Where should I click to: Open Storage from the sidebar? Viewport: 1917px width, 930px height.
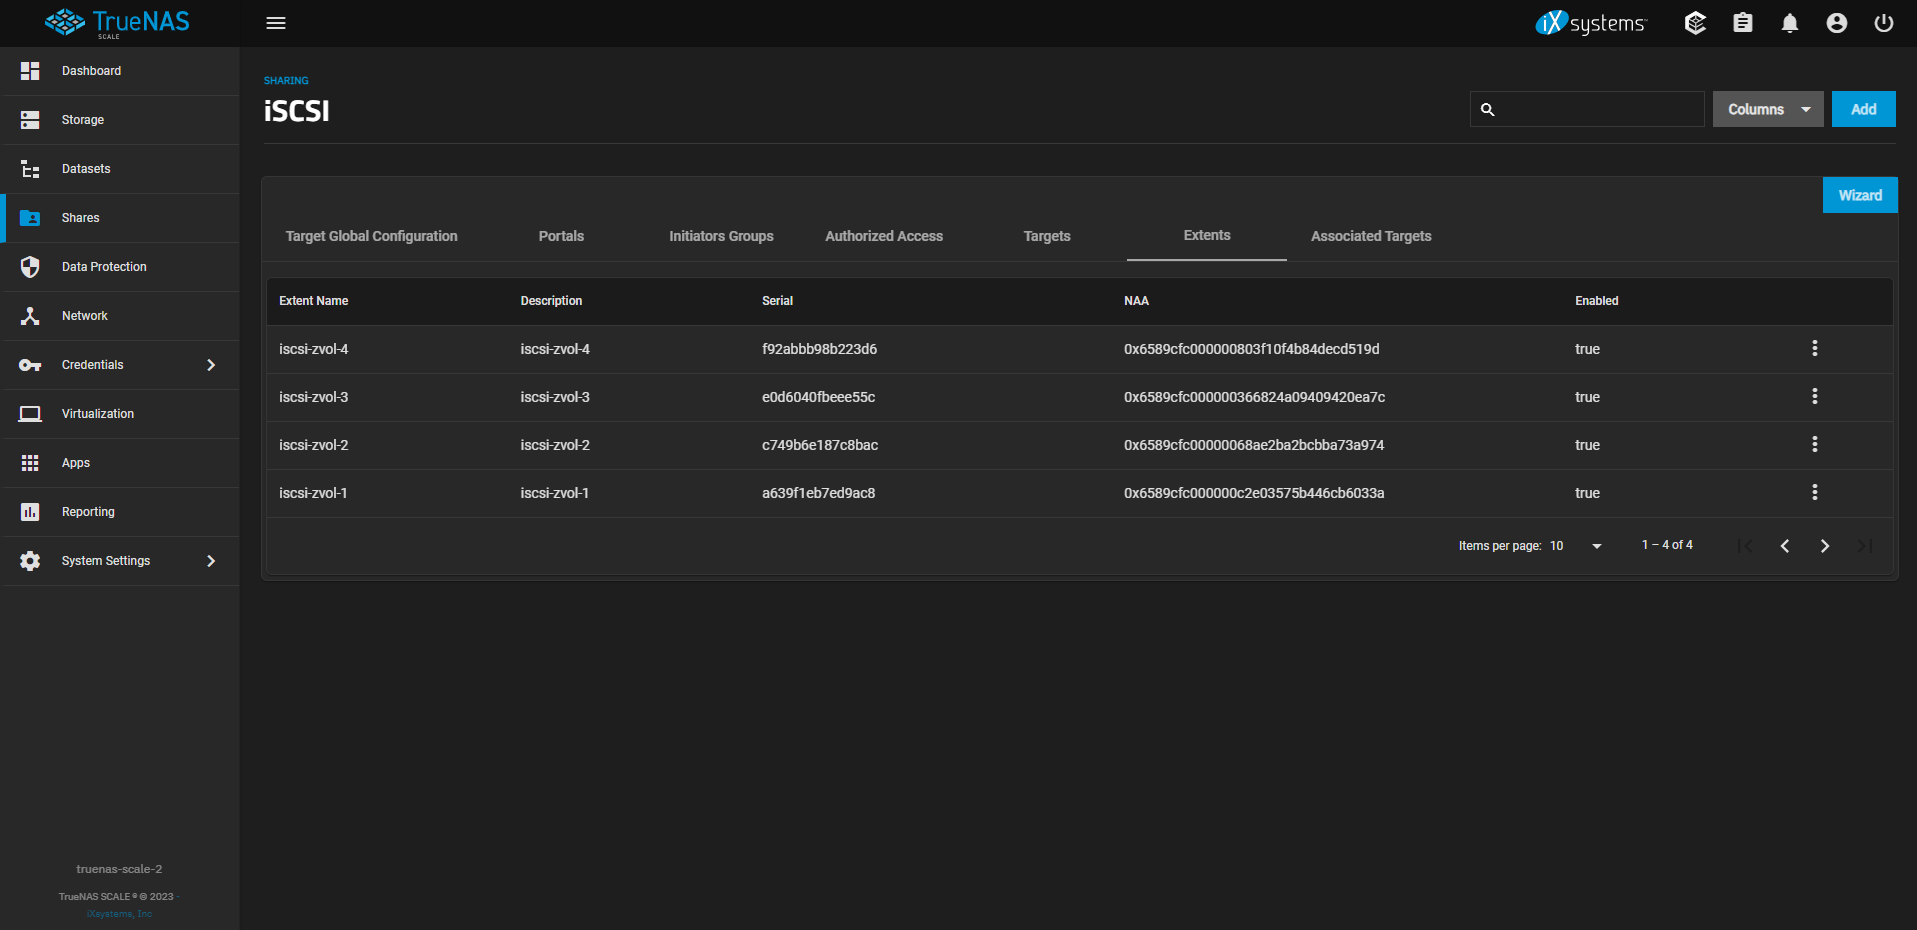click(83, 120)
